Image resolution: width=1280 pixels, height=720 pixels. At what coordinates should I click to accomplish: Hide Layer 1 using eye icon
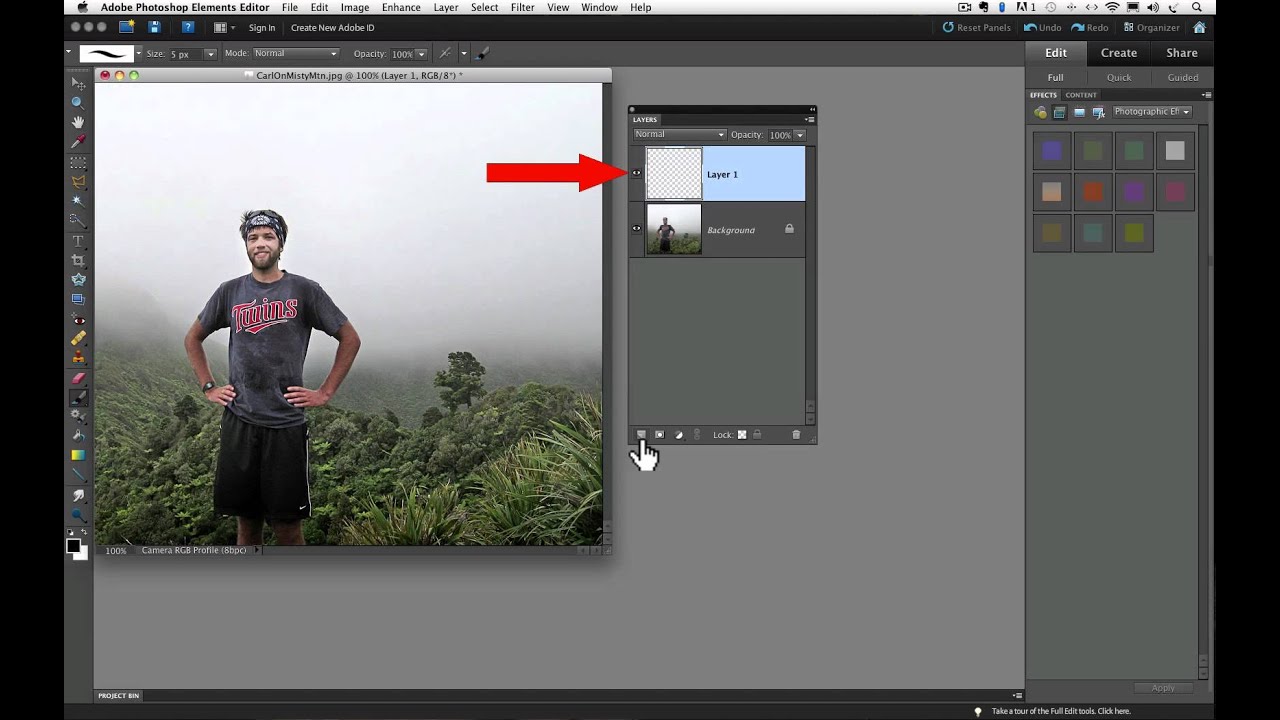point(636,173)
